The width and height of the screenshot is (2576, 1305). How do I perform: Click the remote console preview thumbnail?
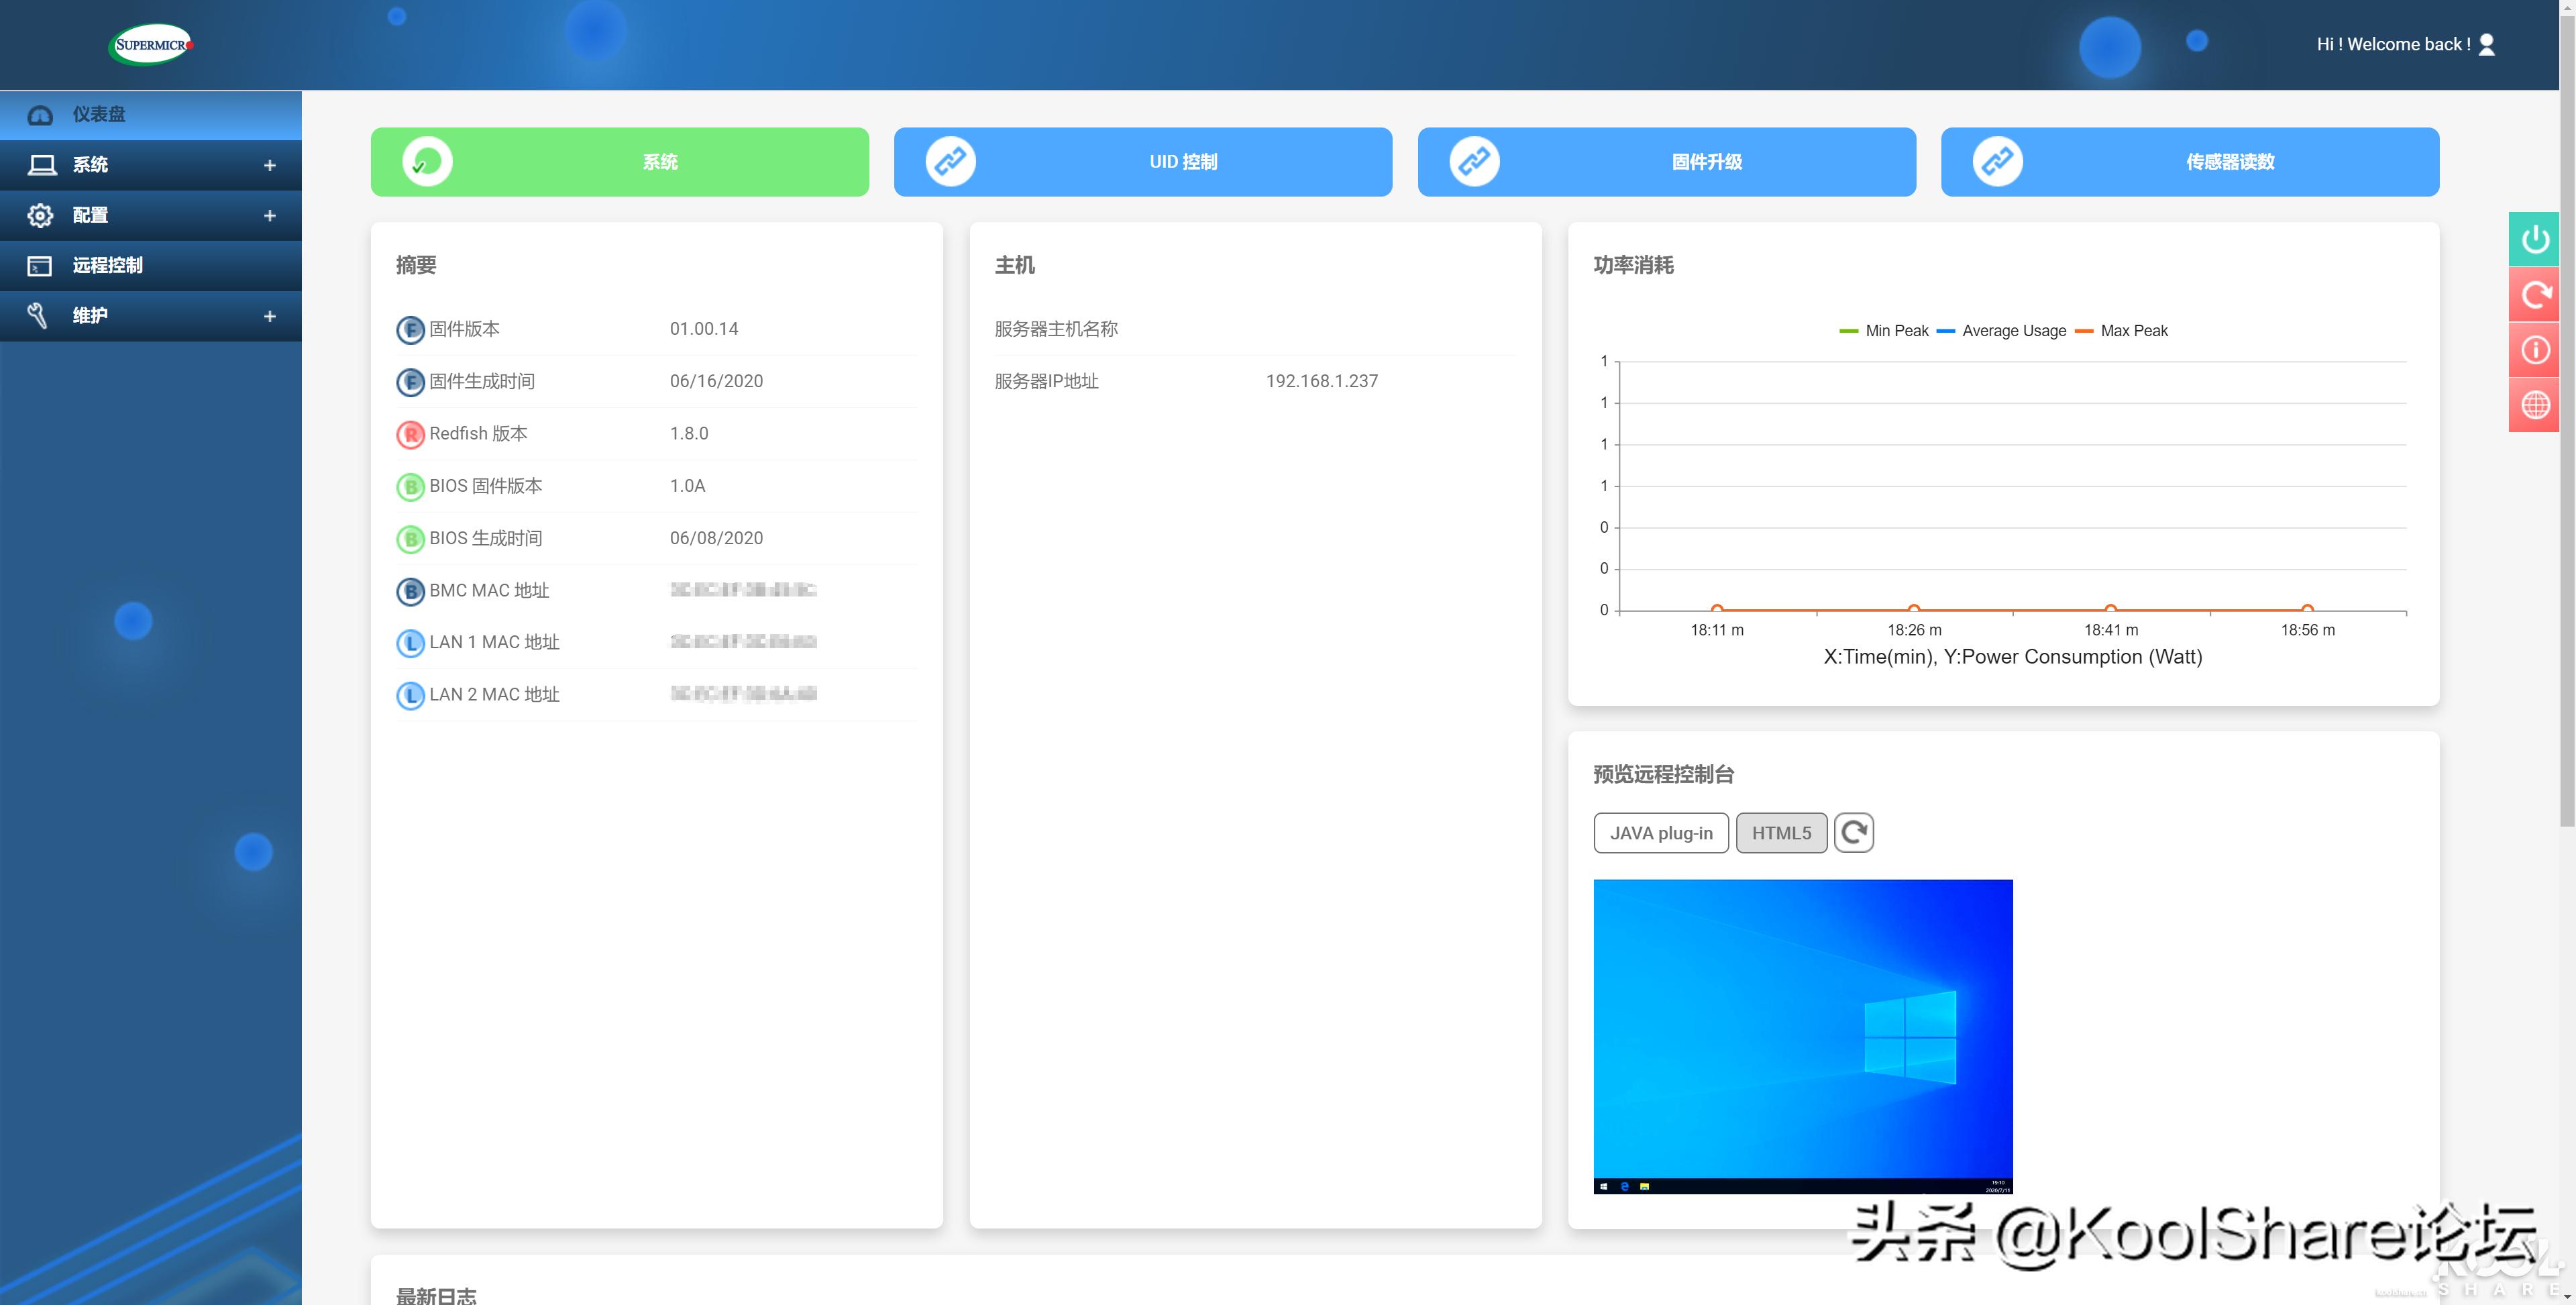pos(1802,1036)
